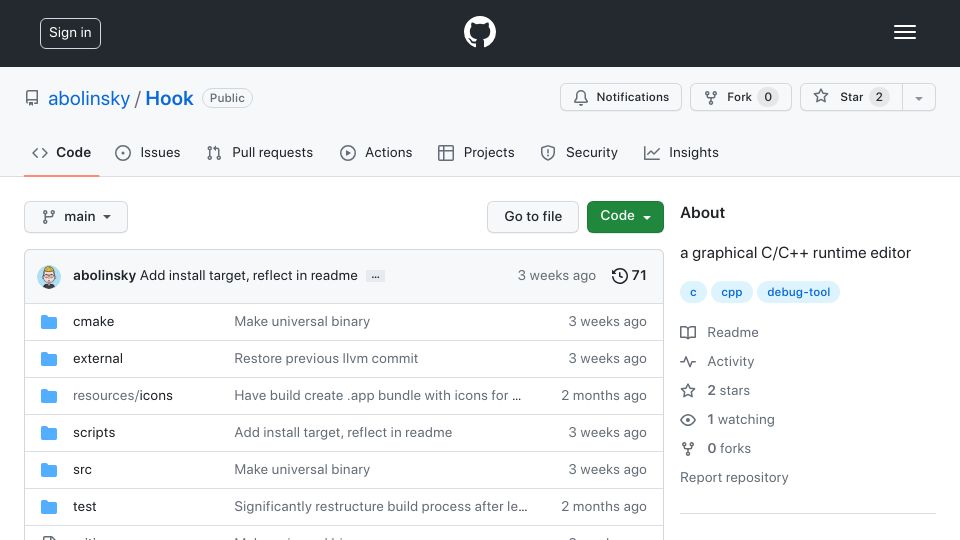The width and height of the screenshot is (960, 540).
Task: View the 71 commits history
Action: (629, 276)
